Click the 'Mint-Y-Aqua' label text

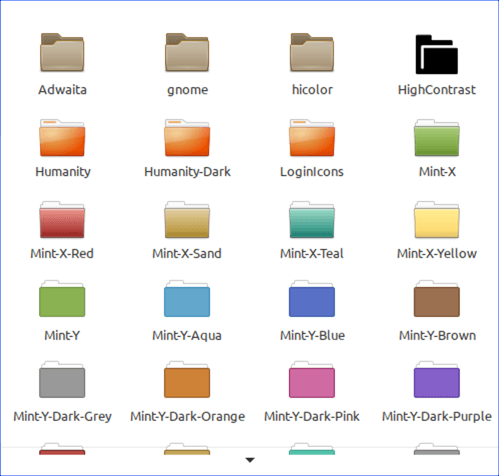(187, 336)
